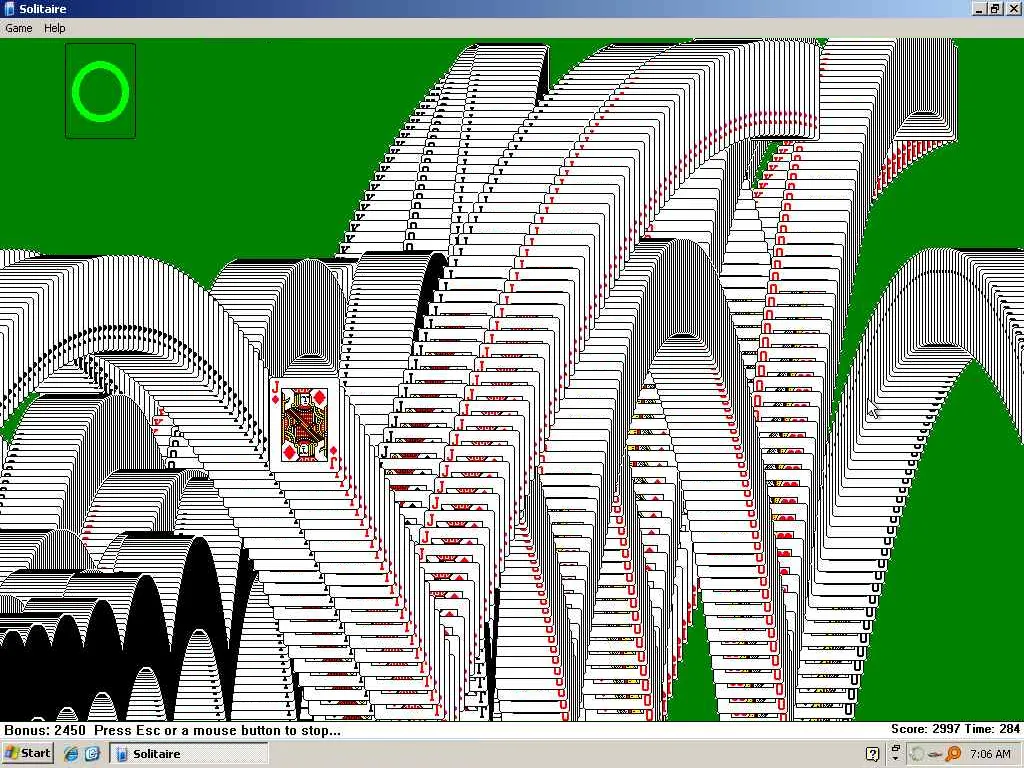Click the orange magnifier tray icon
1024x768 pixels.
pyautogui.click(x=954, y=754)
